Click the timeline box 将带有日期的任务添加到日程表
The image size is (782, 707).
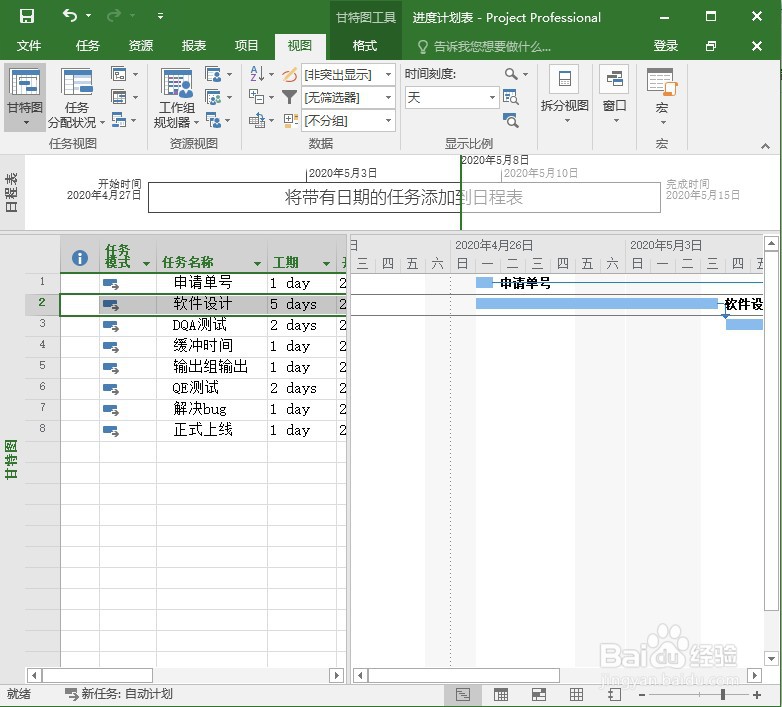pyautogui.click(x=404, y=197)
